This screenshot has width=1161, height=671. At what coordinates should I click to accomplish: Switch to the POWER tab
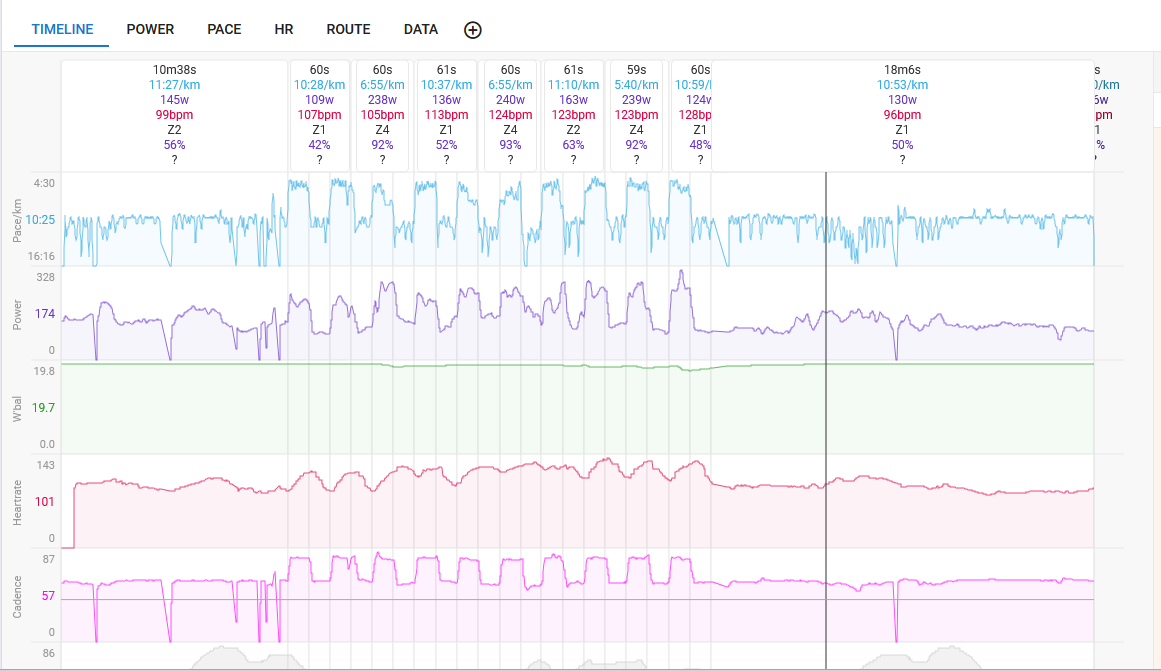click(150, 30)
